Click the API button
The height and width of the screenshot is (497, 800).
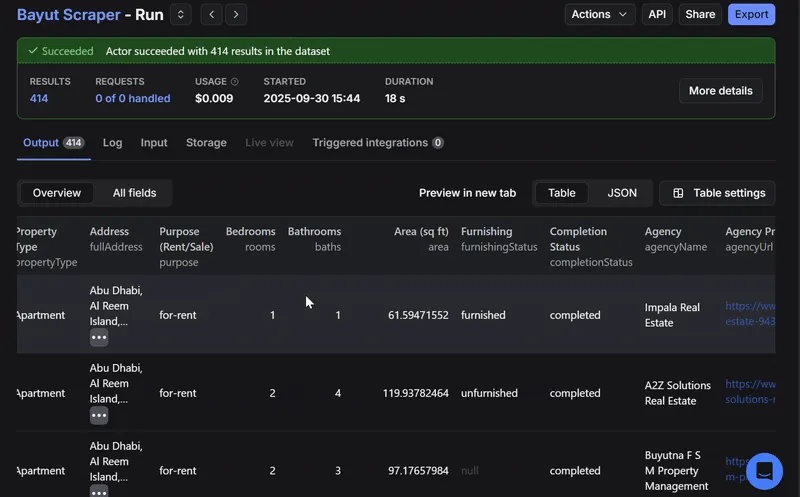(657, 14)
